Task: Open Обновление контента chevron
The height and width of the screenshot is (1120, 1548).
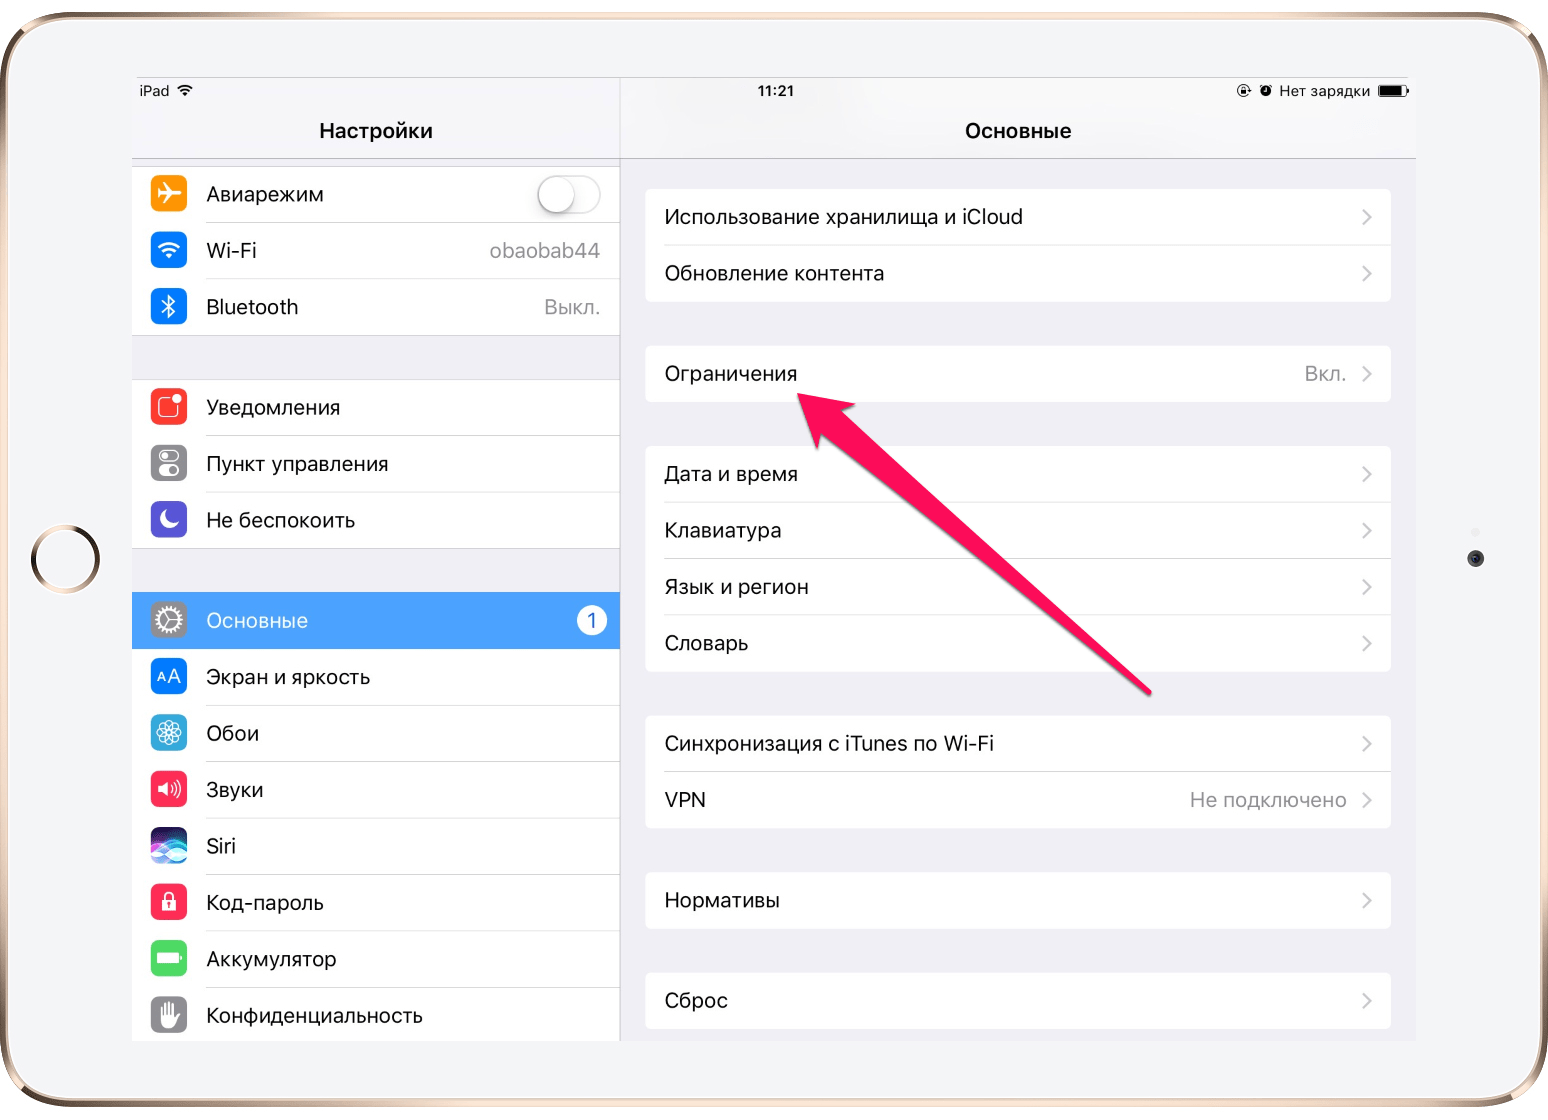Action: point(1367,273)
